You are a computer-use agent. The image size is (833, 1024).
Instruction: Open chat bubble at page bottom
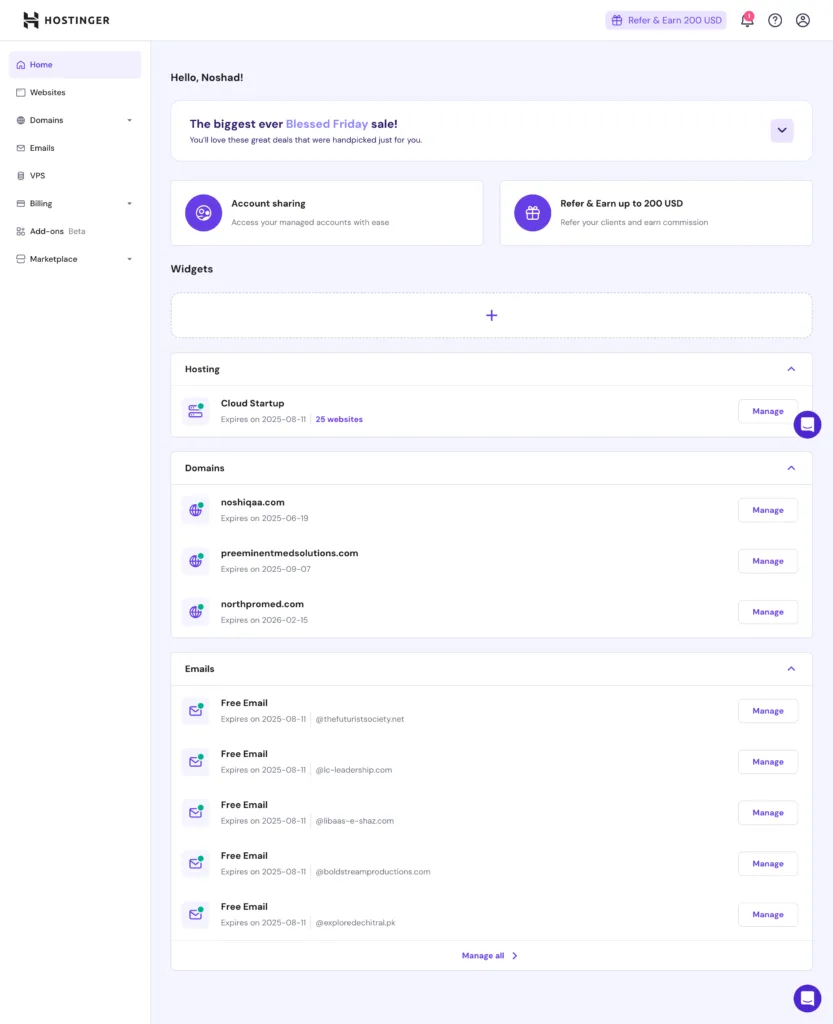(808, 999)
